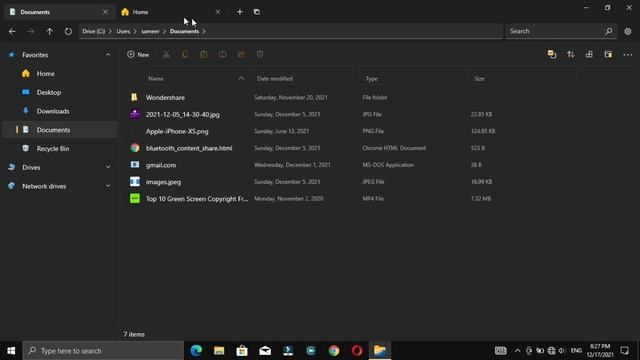This screenshot has height=360, width=640.
Task: Toggle the preview pane icon
Action: pos(608,54)
